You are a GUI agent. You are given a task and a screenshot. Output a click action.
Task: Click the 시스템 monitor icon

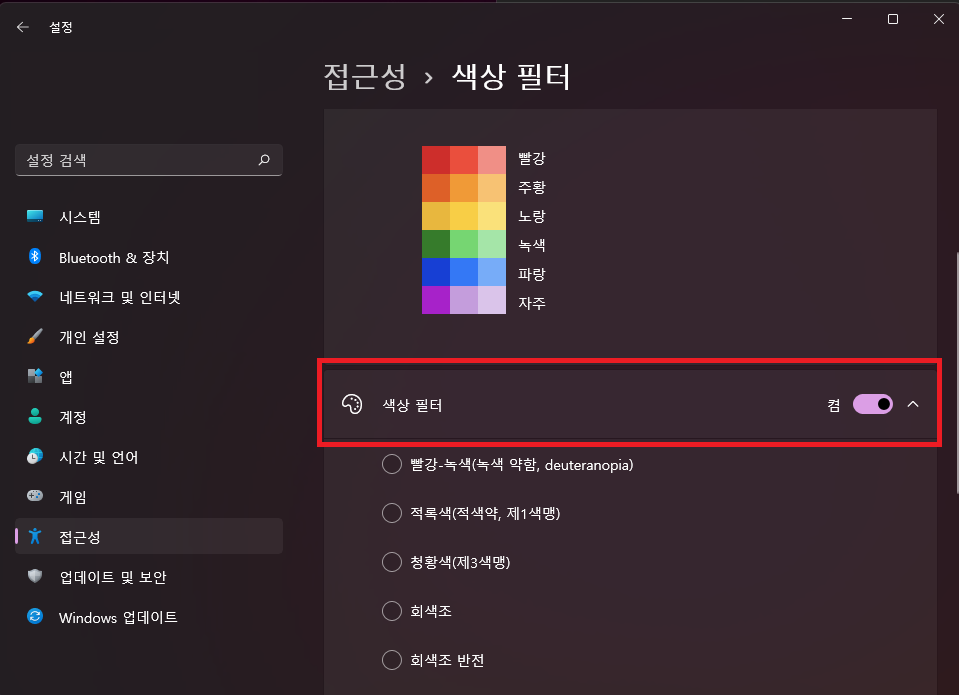[x=35, y=216]
